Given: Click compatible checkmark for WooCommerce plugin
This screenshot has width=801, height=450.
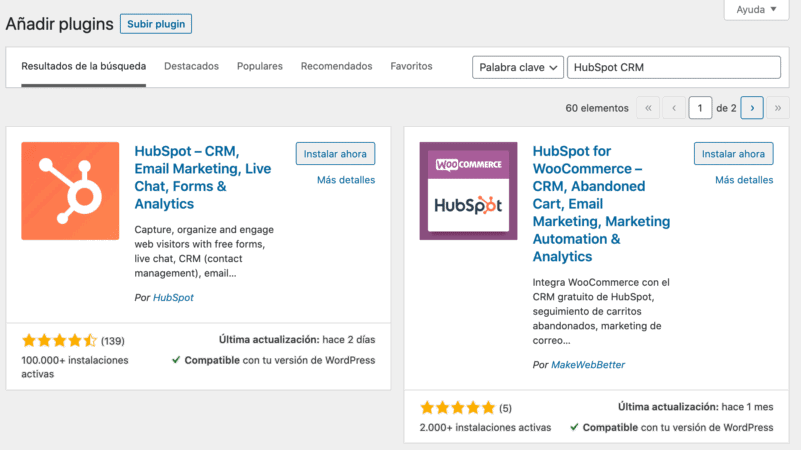Looking at the screenshot, I should pyautogui.click(x=574, y=428).
